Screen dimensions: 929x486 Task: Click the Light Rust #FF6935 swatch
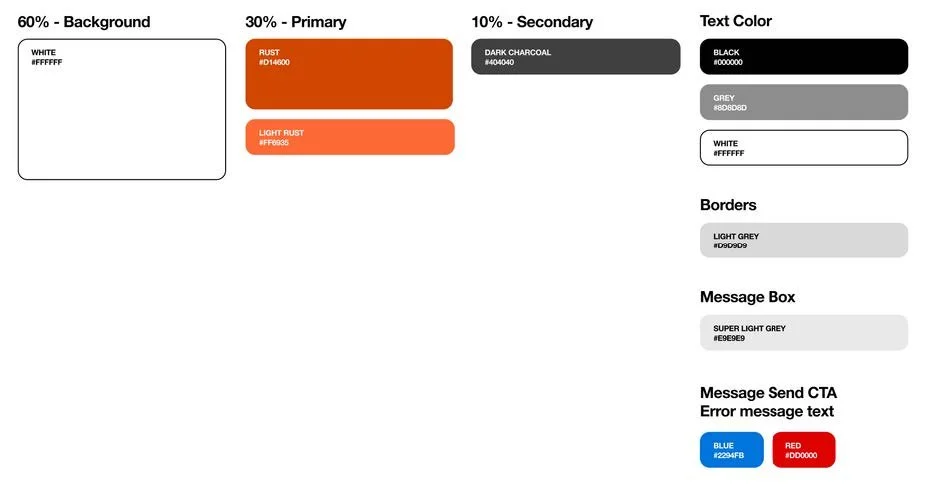click(350, 137)
